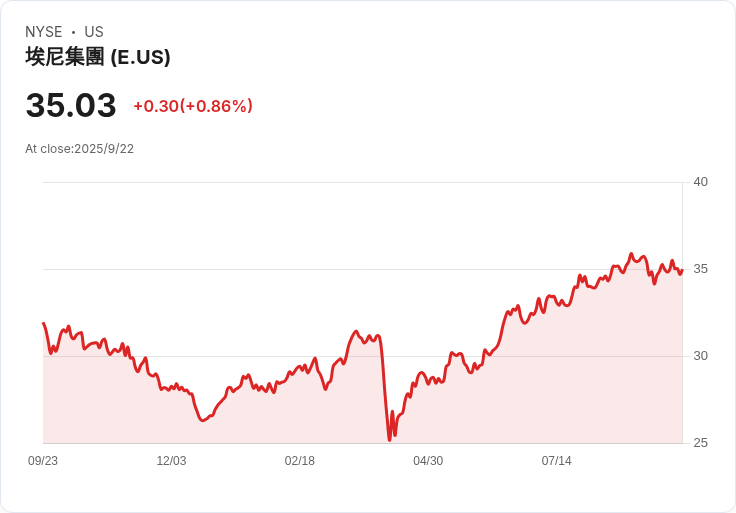
Task: Click the 35 label on the price axis
Action: coord(700,269)
